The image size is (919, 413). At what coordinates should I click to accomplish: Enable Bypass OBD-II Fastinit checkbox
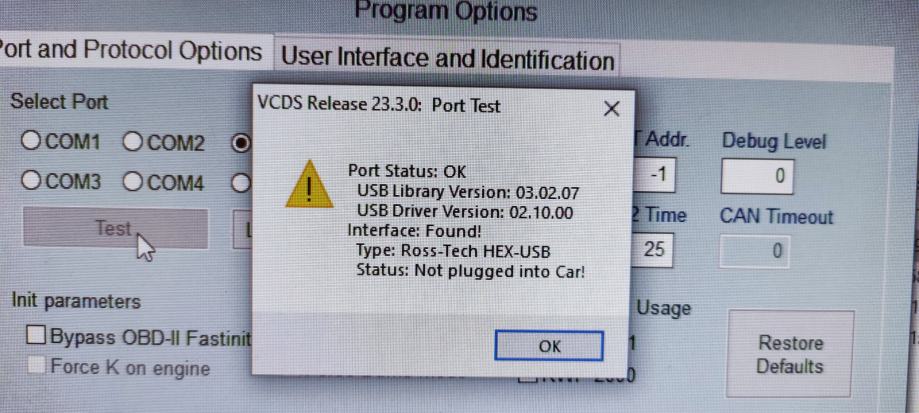pyautogui.click(x=139, y=337)
